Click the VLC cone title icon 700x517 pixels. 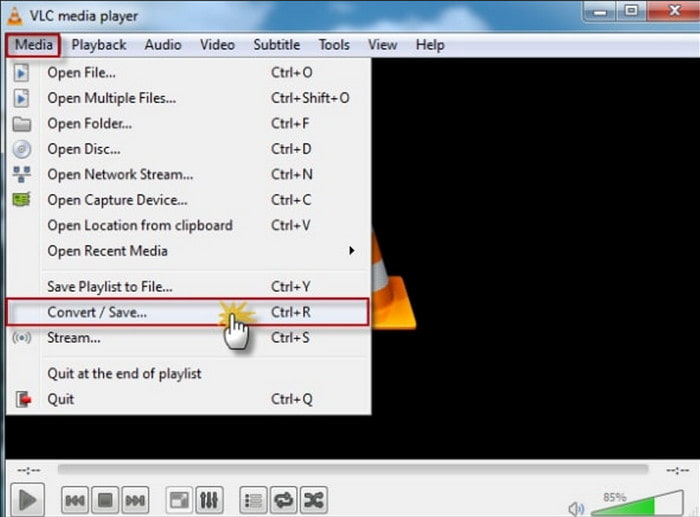tap(15, 16)
